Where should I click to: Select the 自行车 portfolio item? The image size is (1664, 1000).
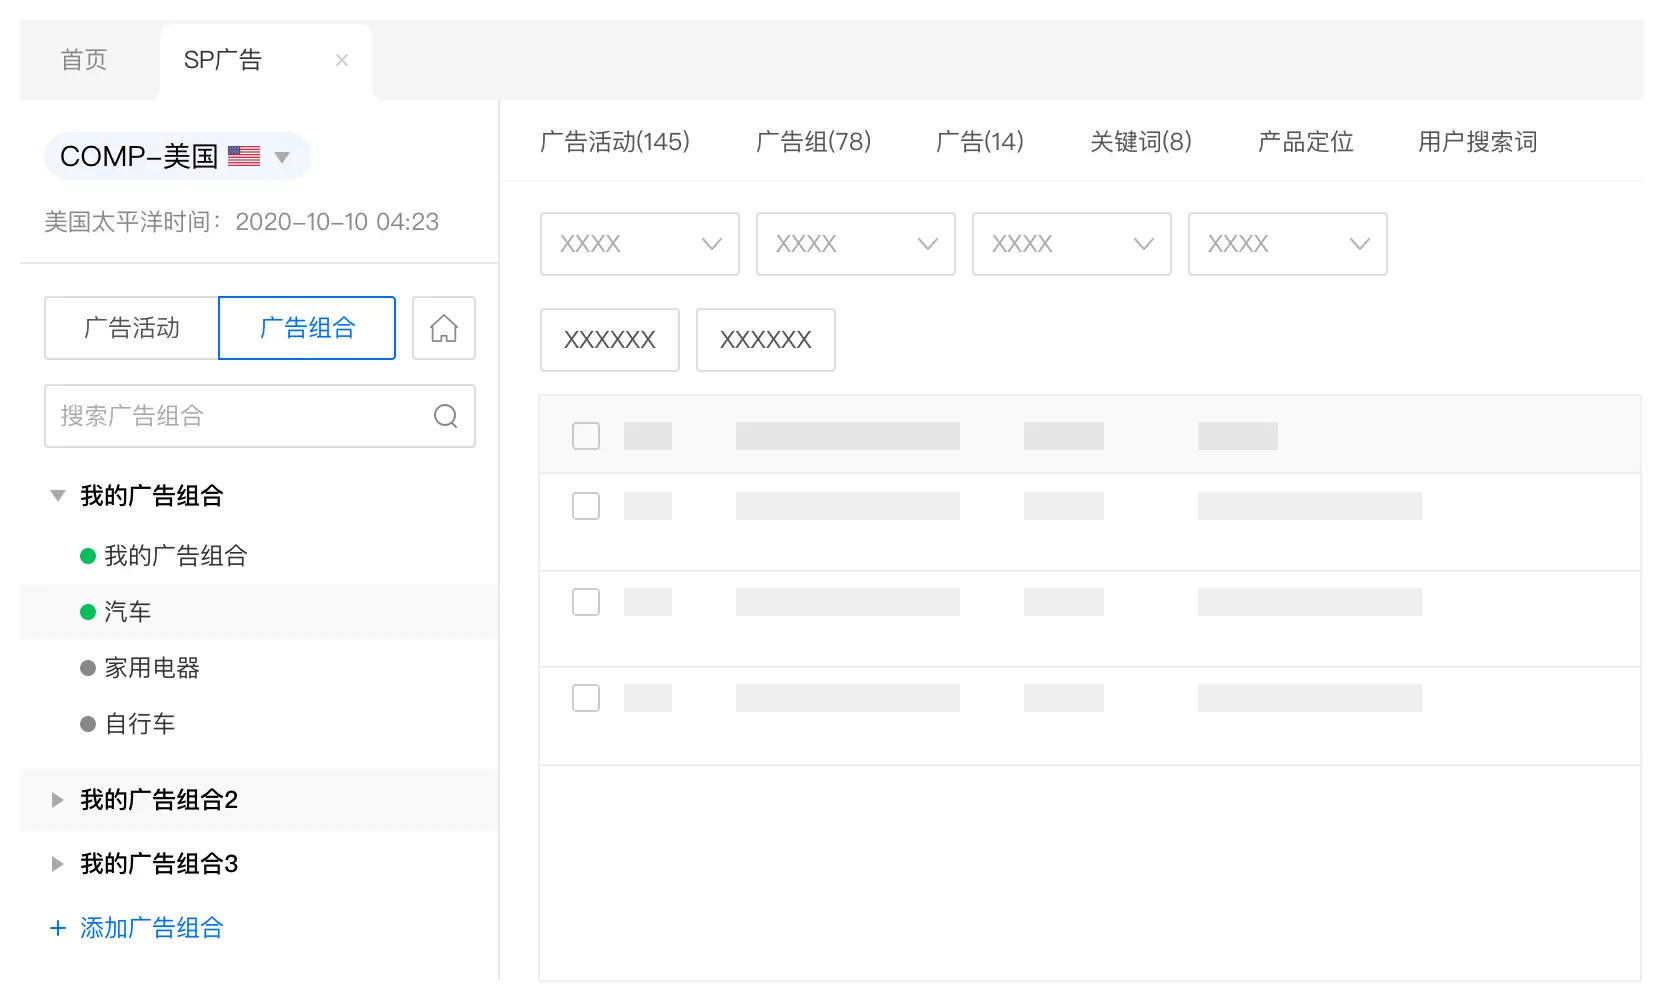coord(140,724)
